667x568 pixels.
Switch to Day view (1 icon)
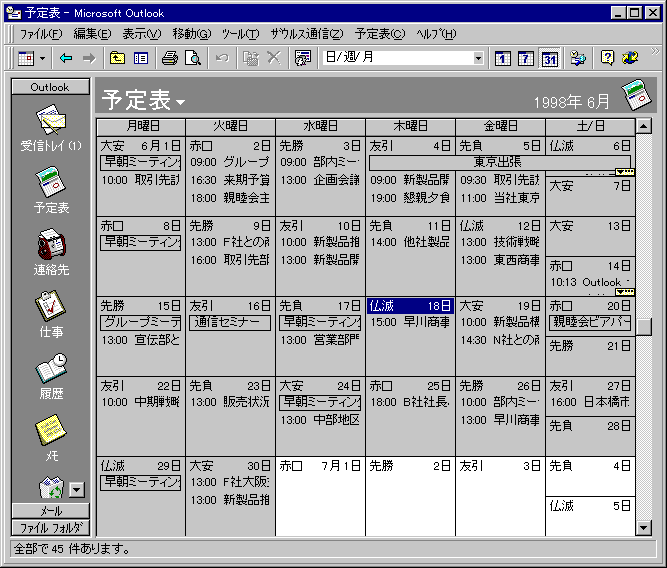click(x=502, y=58)
